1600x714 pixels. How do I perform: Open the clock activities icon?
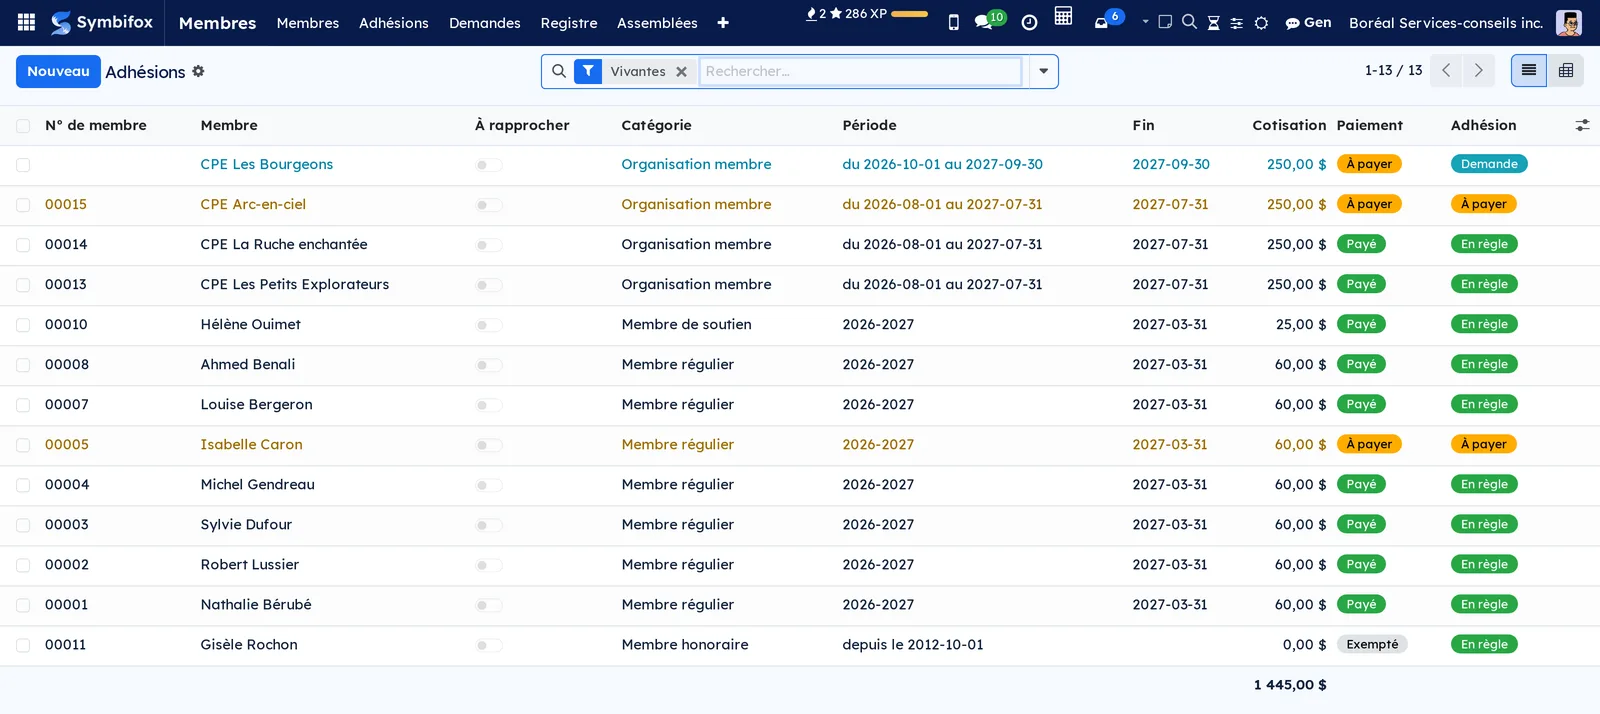(1029, 22)
